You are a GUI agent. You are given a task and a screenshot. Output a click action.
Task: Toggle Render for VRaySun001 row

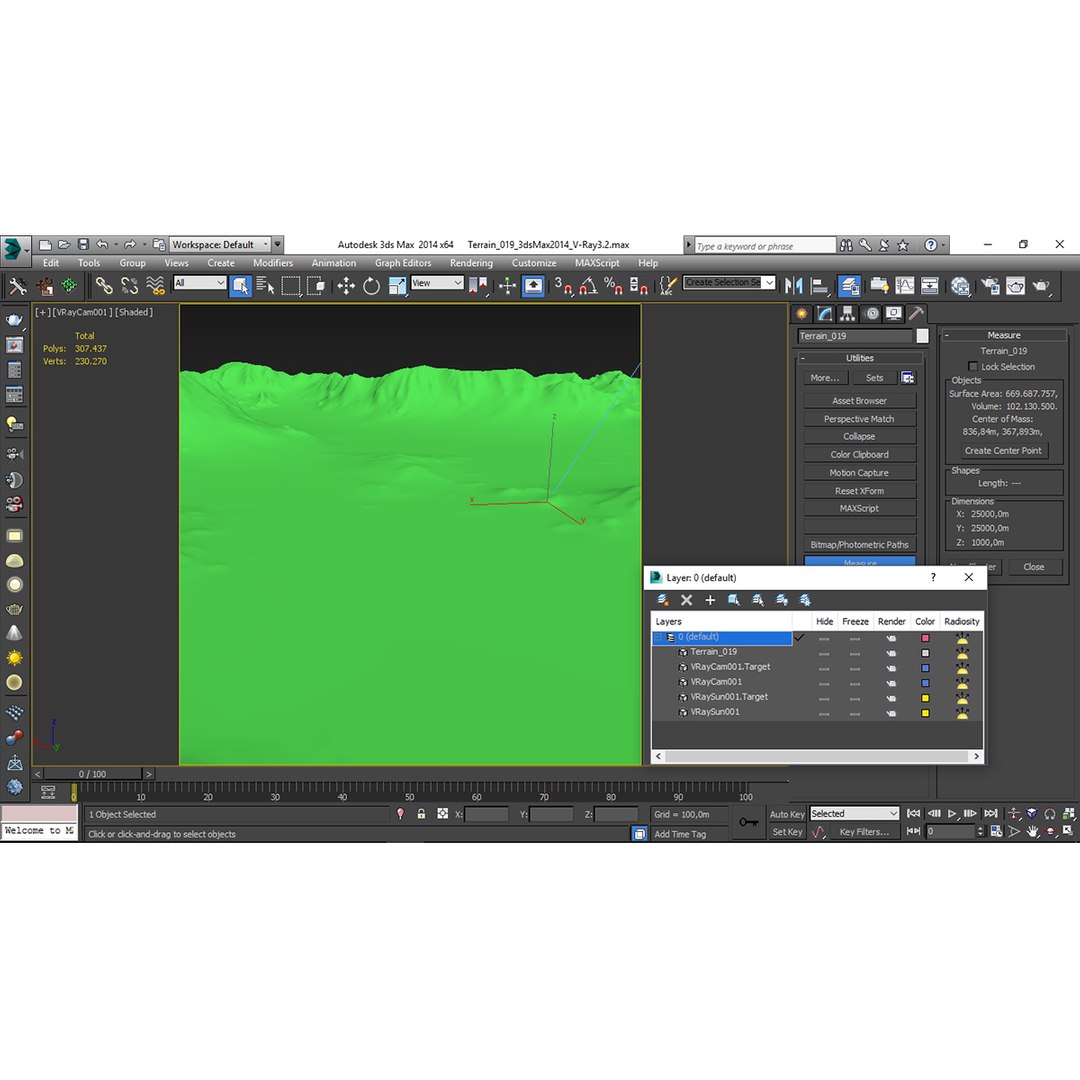point(891,714)
